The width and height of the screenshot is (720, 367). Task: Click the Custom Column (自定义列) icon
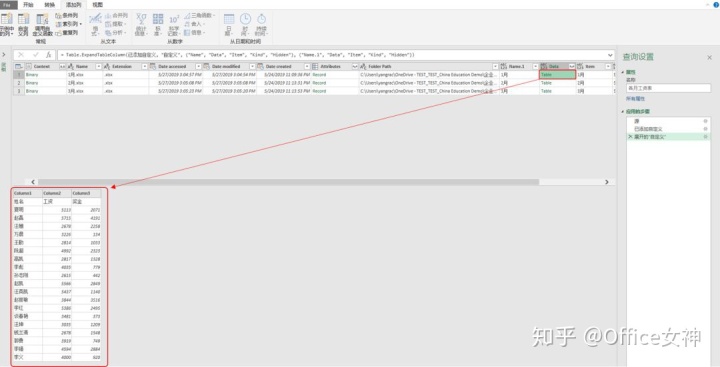point(24,19)
